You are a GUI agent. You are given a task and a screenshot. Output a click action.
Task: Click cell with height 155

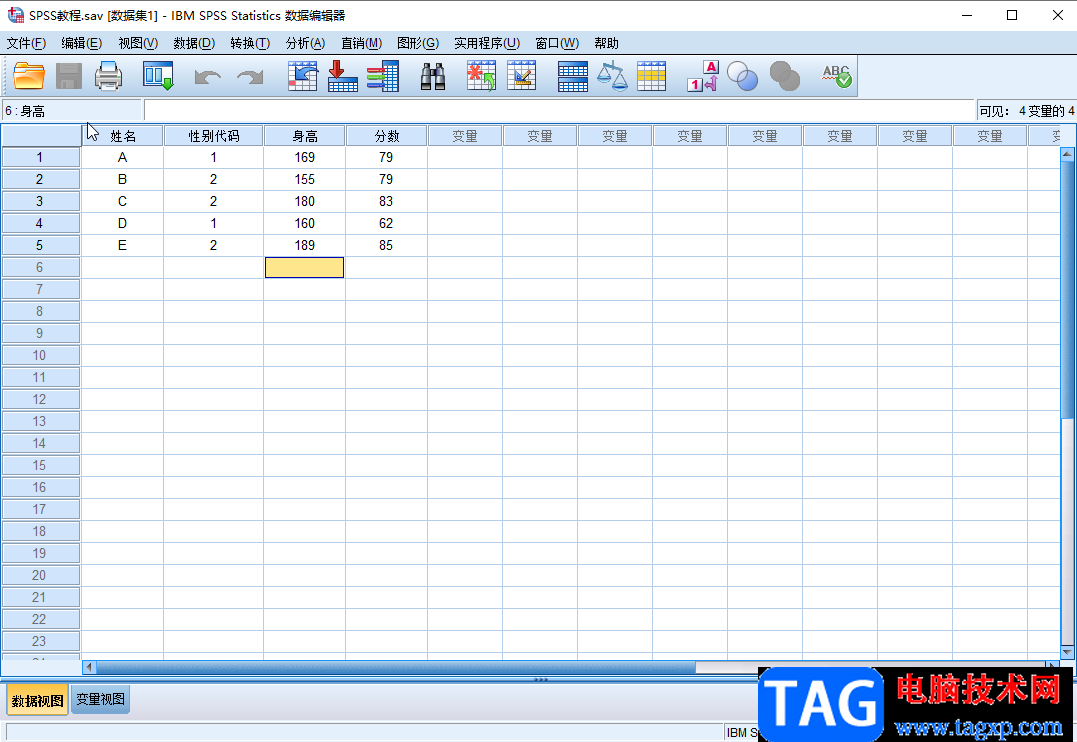coord(304,179)
